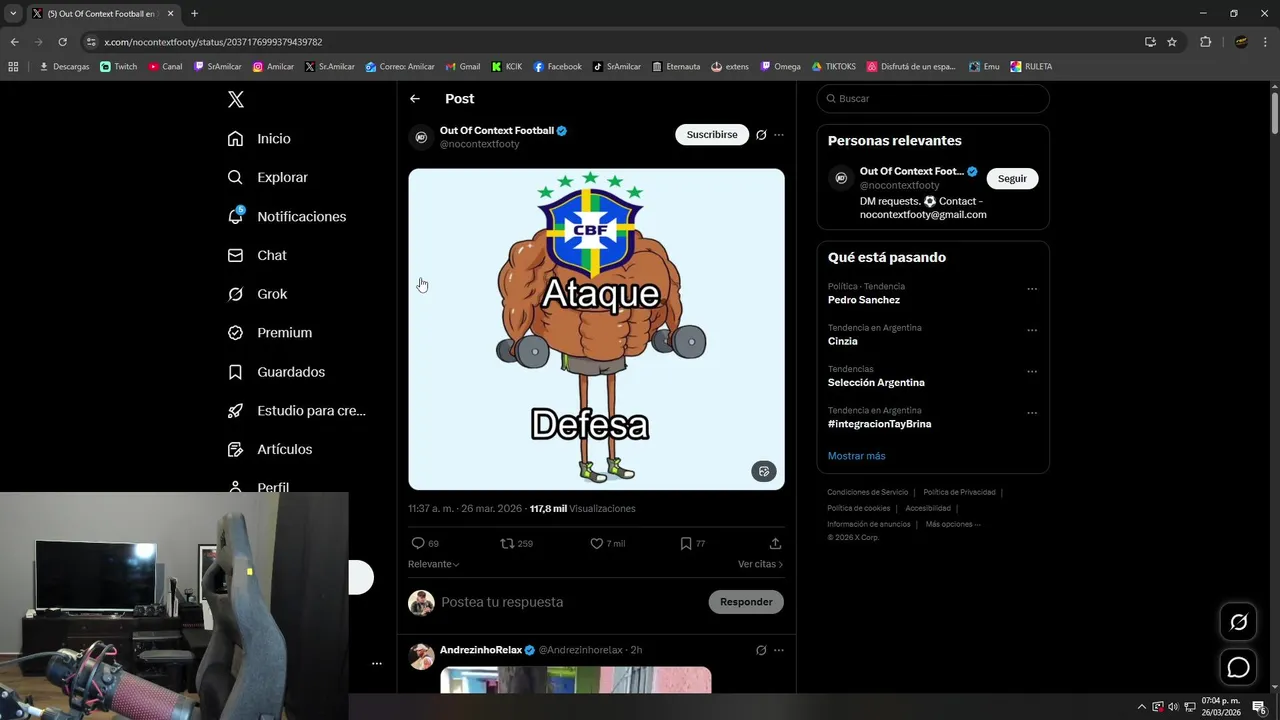Open Chat in the sidebar
Screen dimensions: 1280x720
coord(256,255)
